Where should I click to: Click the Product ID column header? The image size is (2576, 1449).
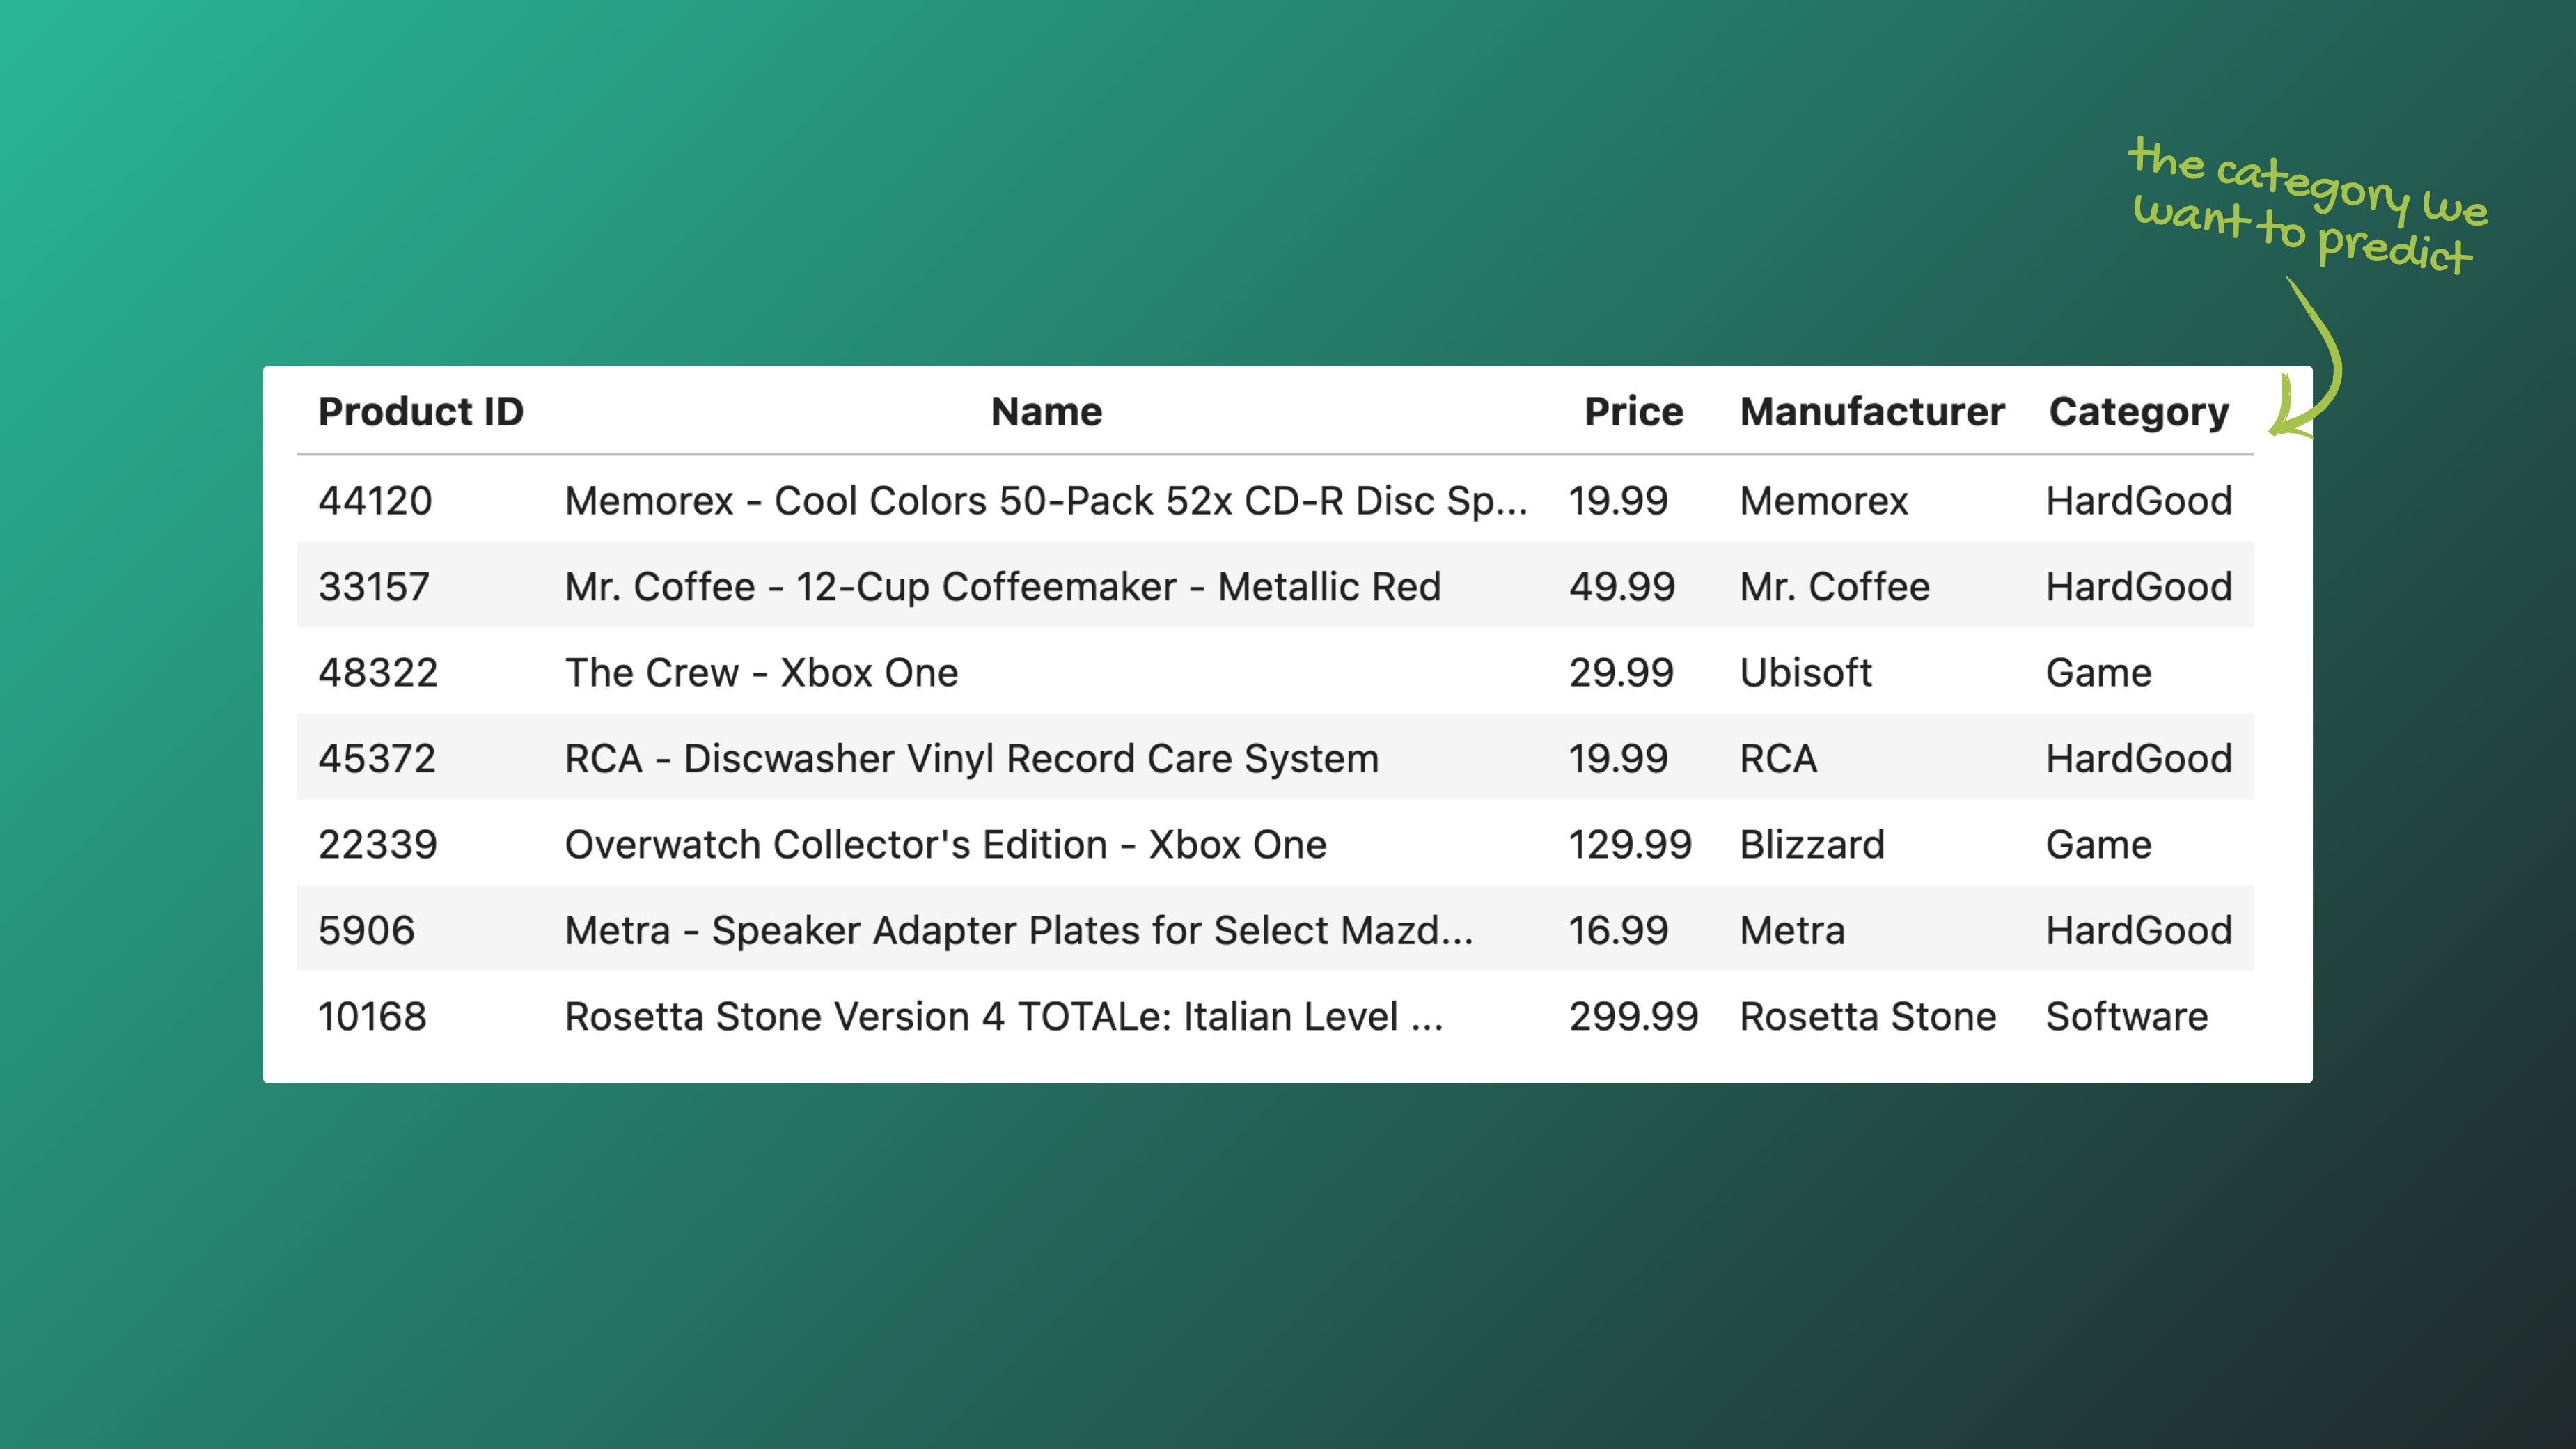tap(421, 412)
